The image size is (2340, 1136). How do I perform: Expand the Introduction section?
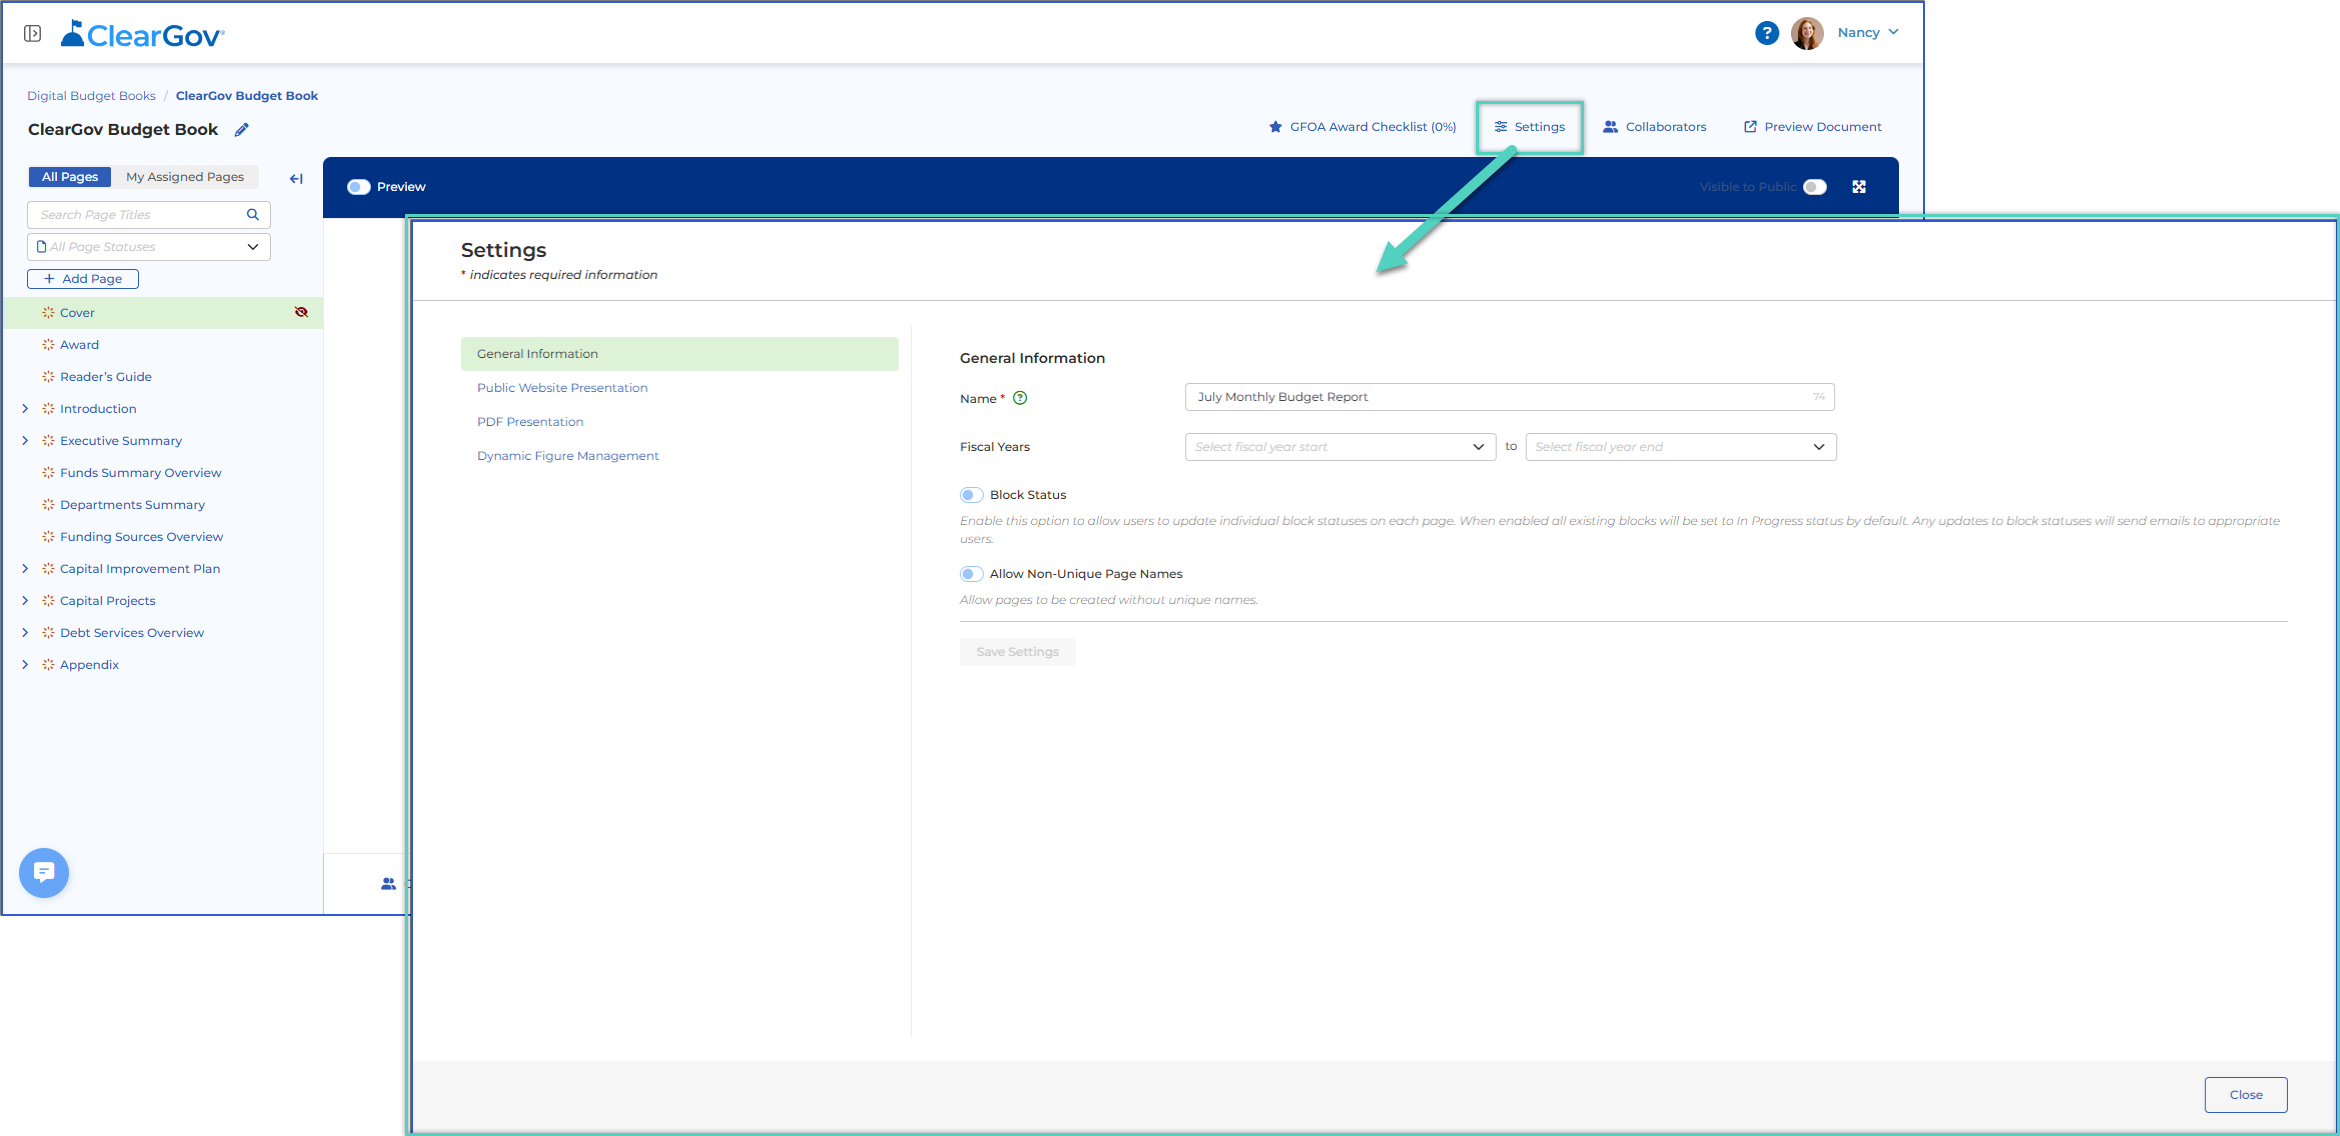pos(25,409)
